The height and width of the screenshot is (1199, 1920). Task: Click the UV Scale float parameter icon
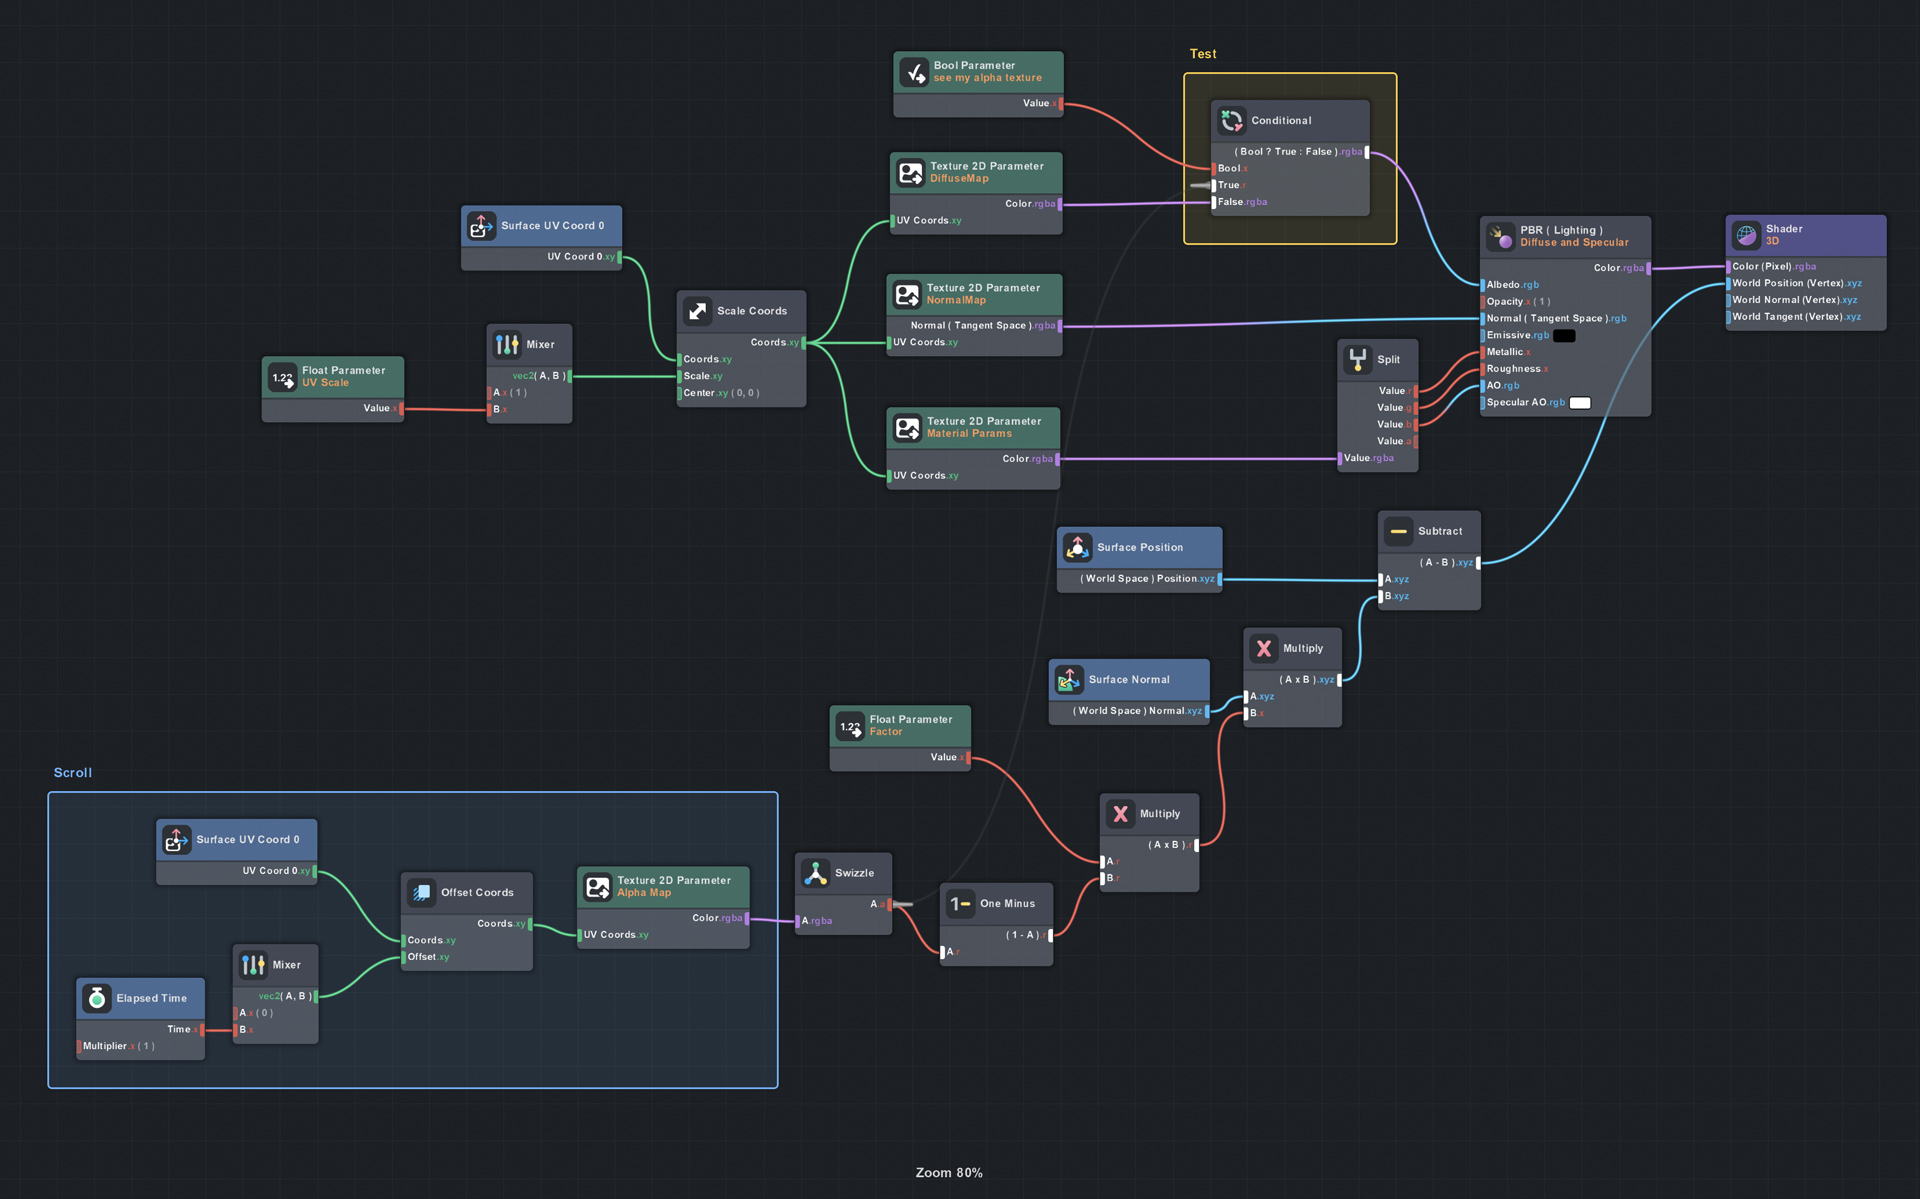coord(283,378)
